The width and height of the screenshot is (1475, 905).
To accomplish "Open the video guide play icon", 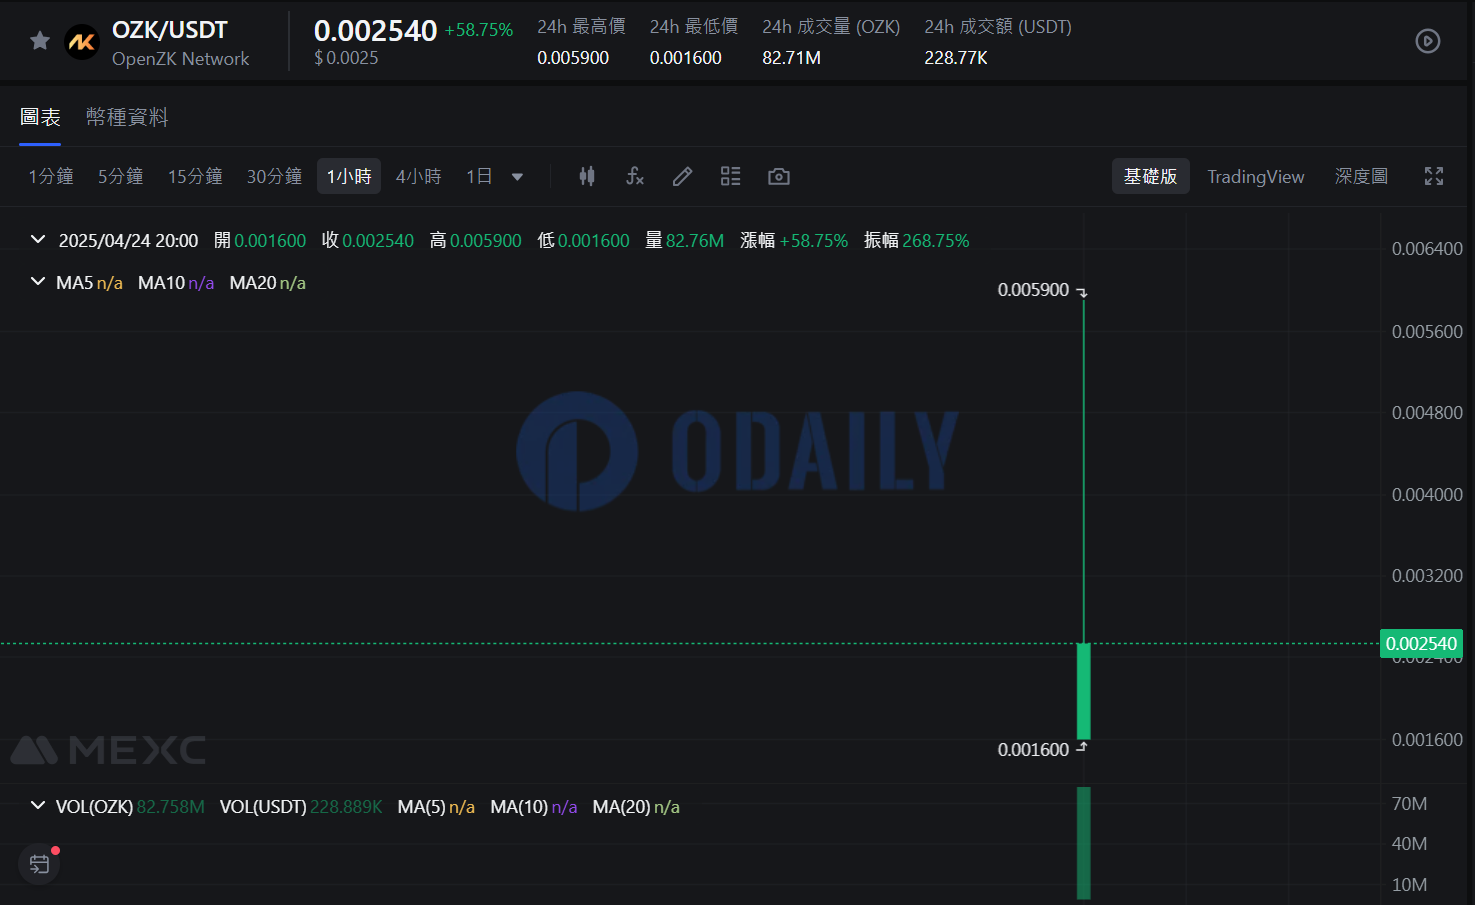I will (x=1428, y=41).
